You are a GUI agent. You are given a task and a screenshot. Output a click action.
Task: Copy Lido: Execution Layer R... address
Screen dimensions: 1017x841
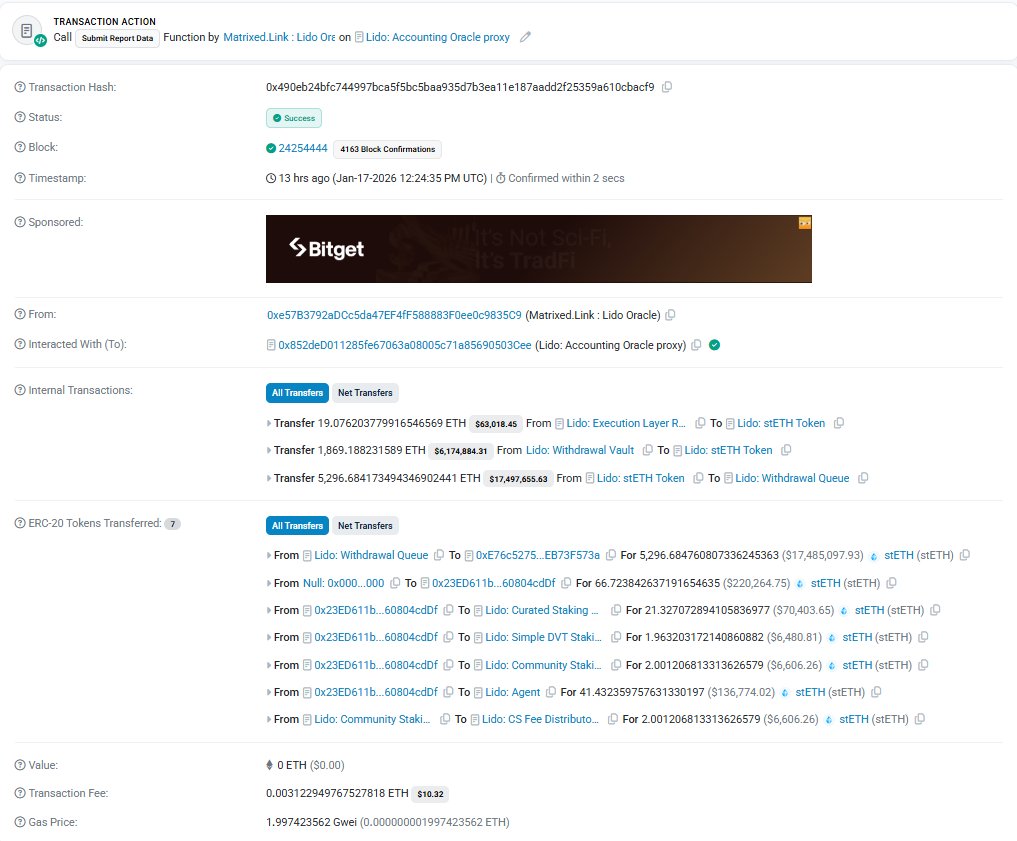click(x=700, y=423)
